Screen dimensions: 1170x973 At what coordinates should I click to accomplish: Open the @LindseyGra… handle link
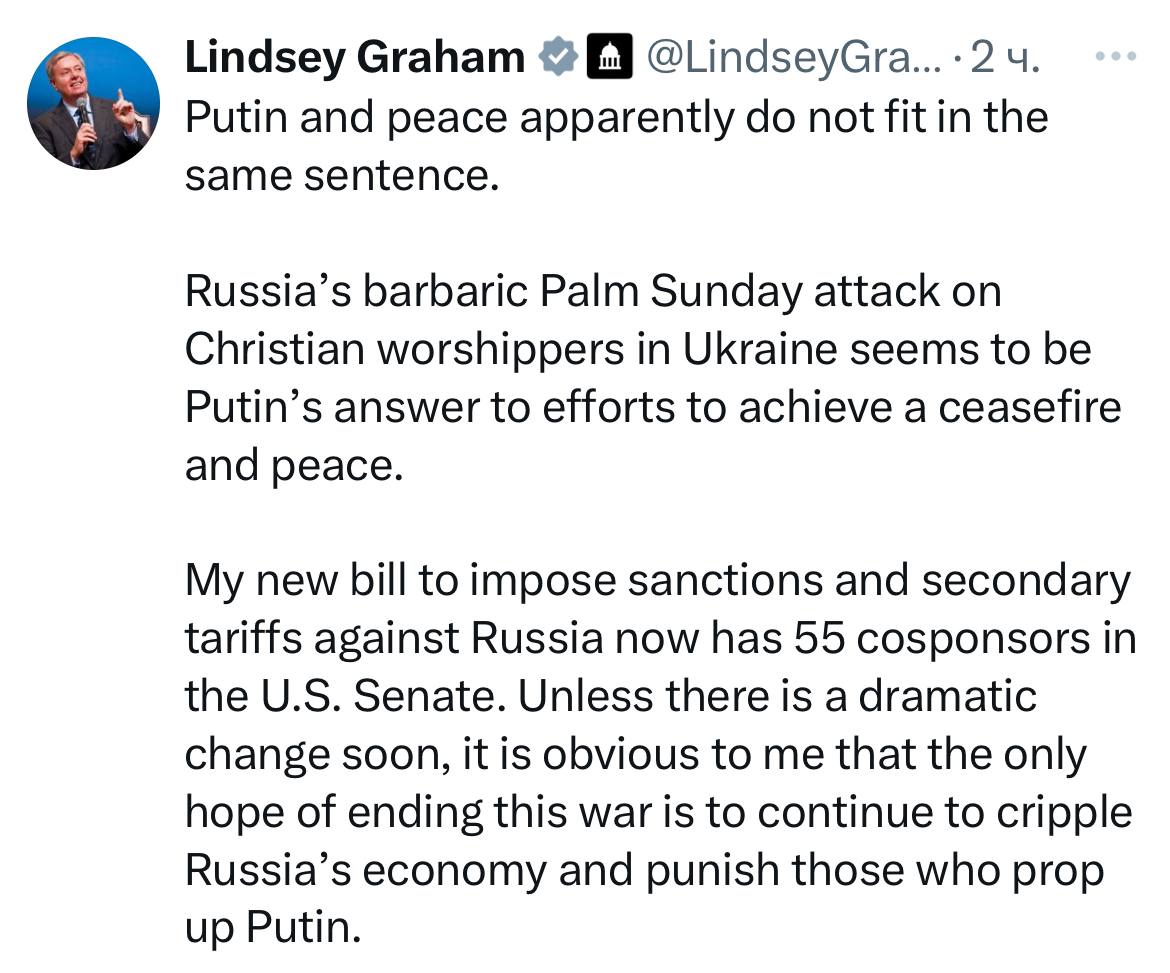(x=793, y=59)
